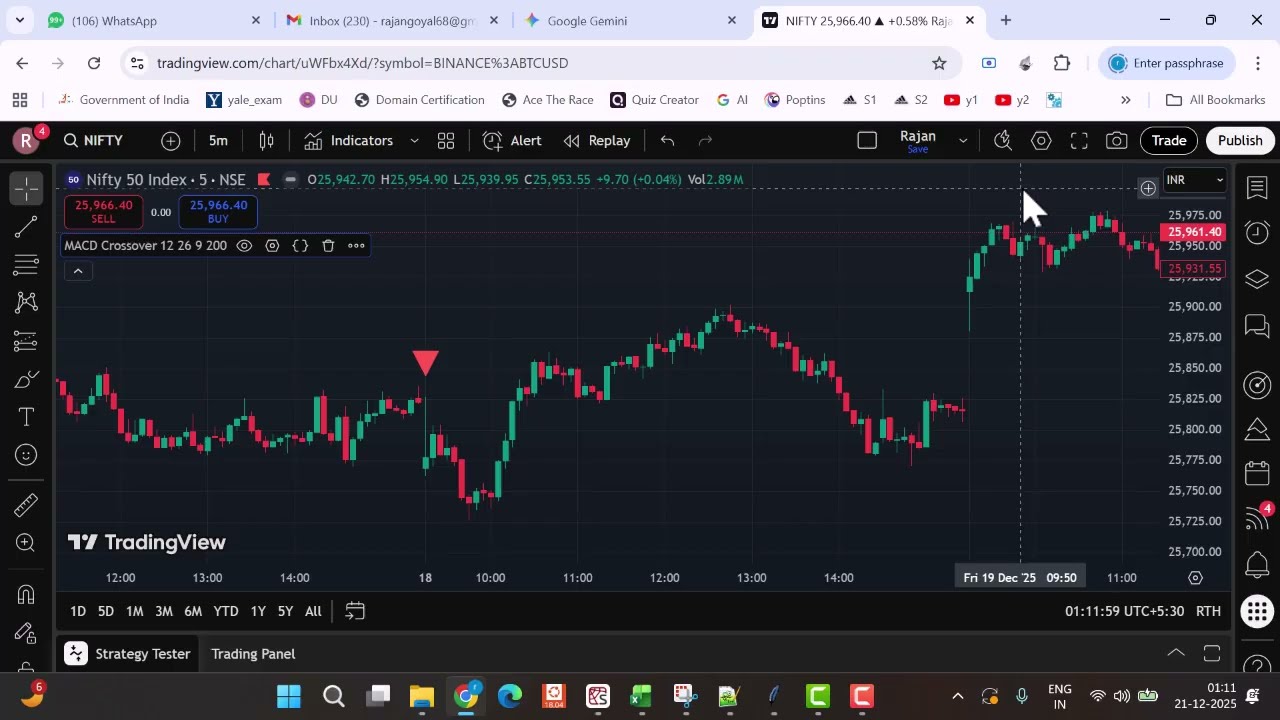
Task: Undo the last chart action
Action: click(x=668, y=141)
